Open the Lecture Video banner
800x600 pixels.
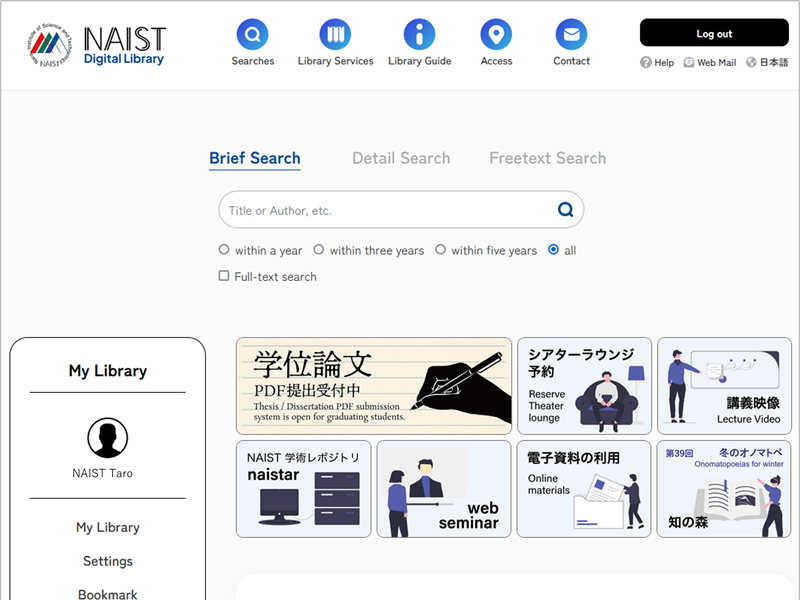click(x=724, y=385)
